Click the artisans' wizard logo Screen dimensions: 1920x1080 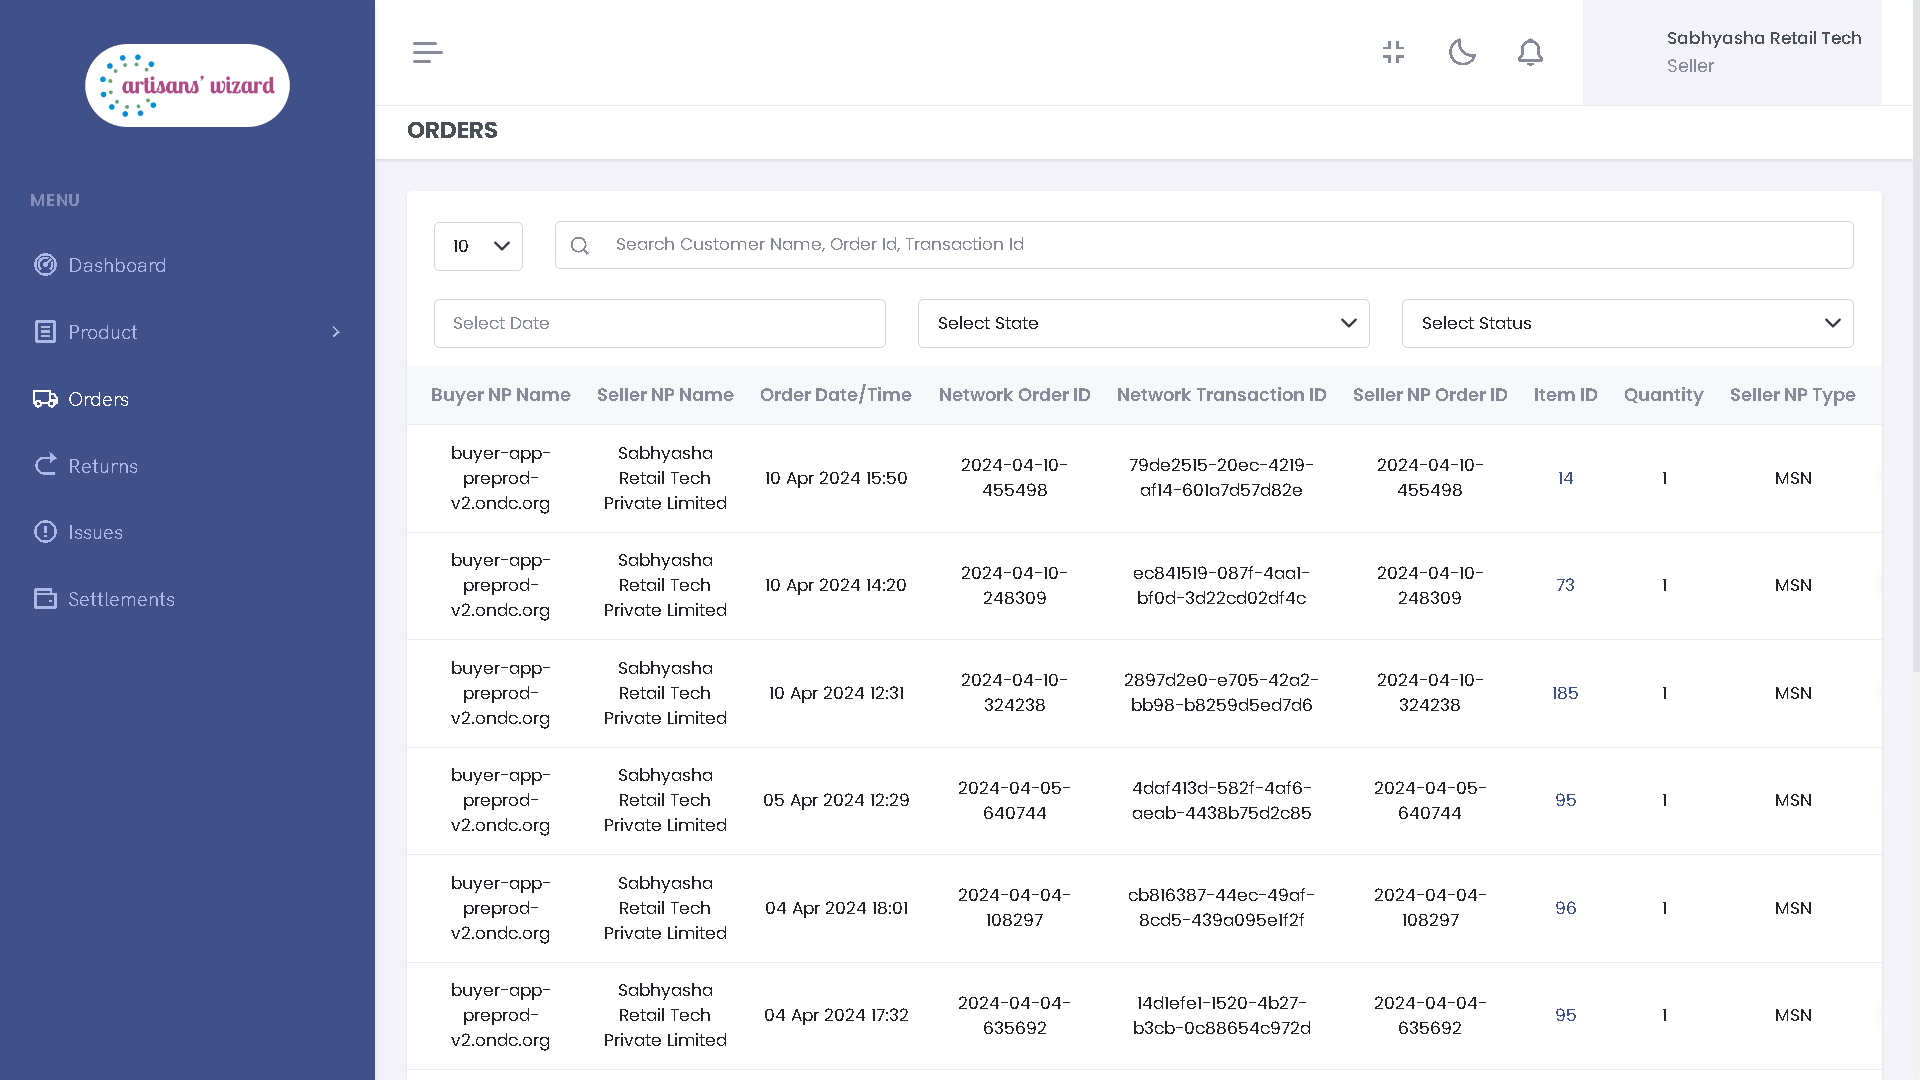click(x=187, y=85)
